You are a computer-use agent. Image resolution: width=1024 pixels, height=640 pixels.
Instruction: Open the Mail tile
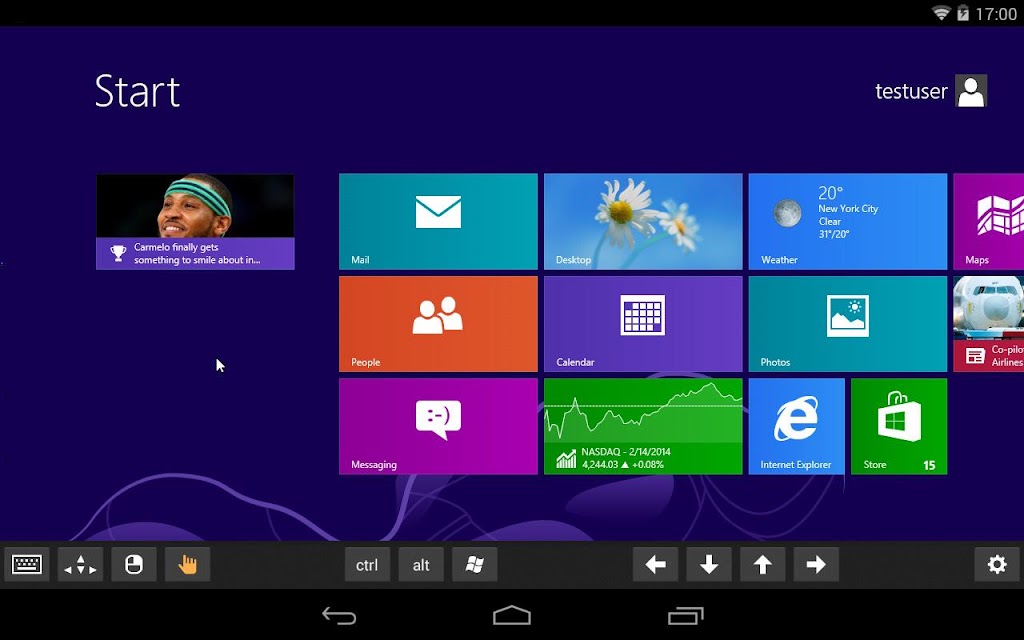[438, 221]
